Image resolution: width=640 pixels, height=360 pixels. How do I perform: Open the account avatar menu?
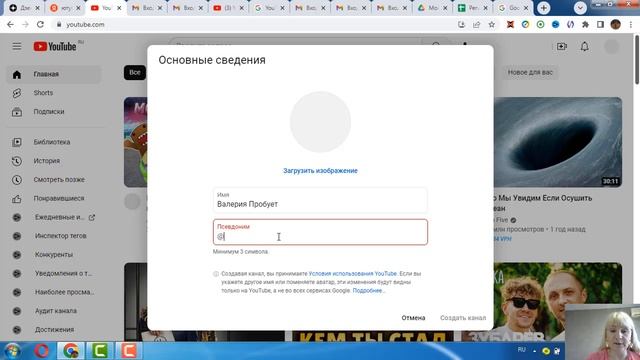(611, 47)
